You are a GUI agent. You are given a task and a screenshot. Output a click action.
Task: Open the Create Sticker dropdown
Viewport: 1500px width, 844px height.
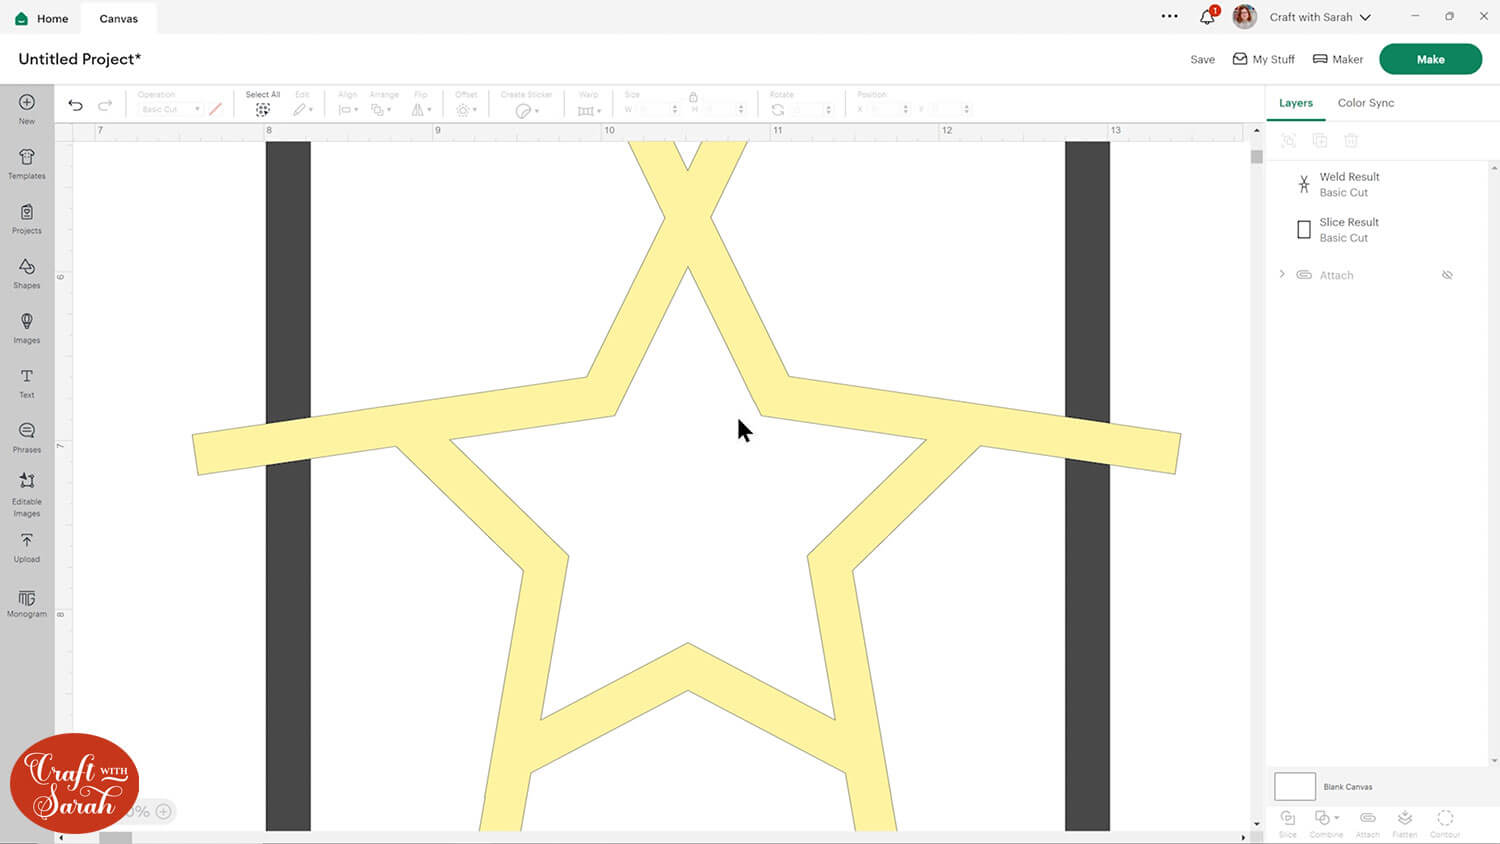pyautogui.click(x=527, y=110)
